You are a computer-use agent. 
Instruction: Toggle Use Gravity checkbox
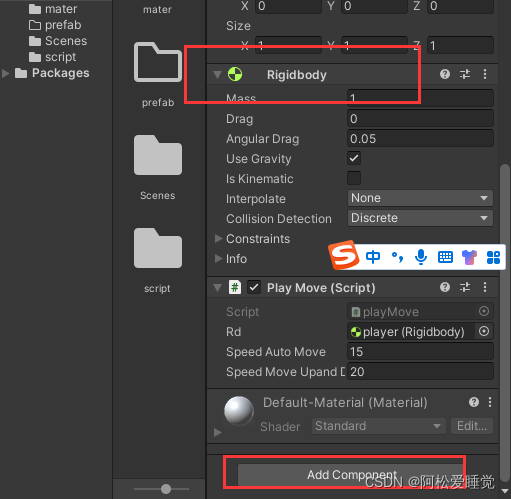[x=354, y=158]
